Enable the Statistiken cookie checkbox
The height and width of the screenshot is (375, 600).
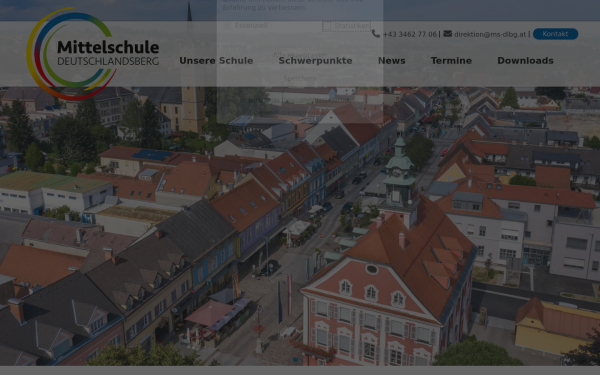[327, 26]
